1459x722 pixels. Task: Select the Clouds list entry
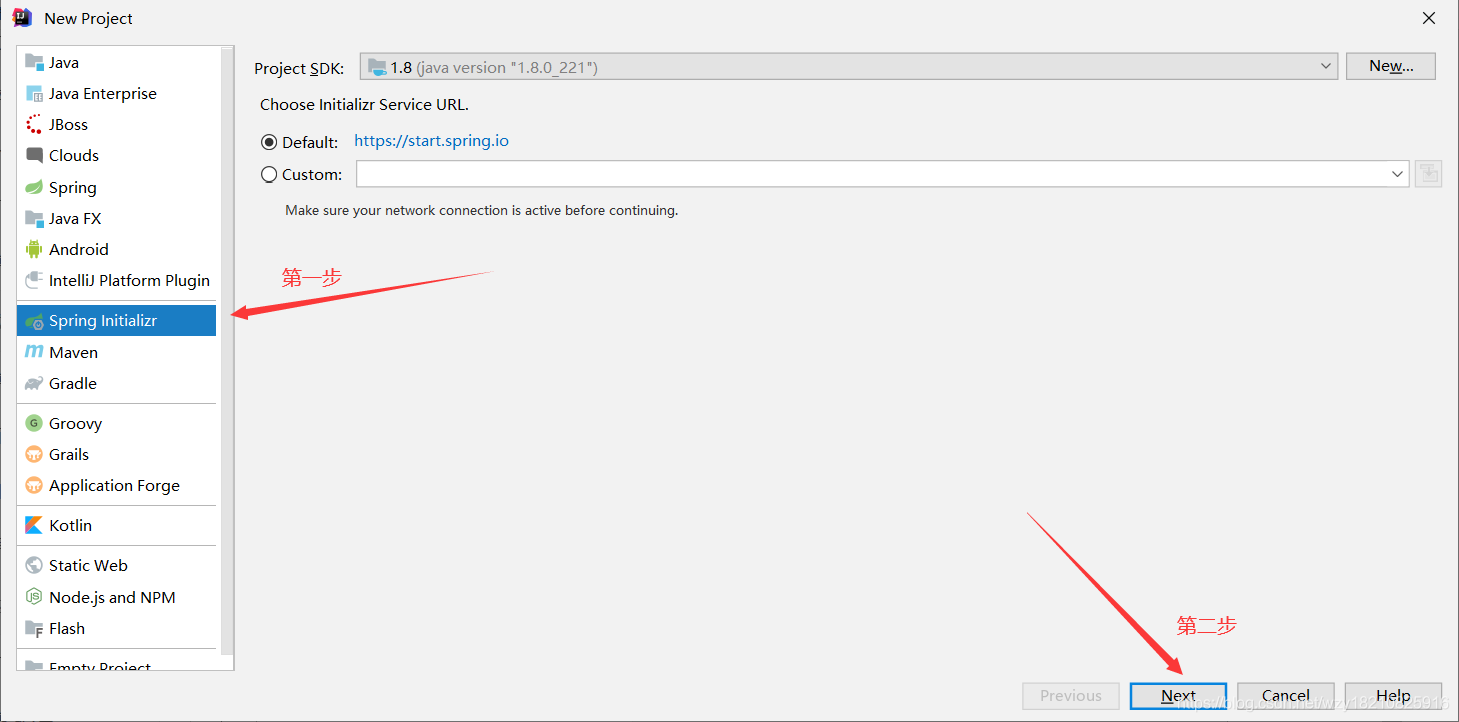coord(116,155)
